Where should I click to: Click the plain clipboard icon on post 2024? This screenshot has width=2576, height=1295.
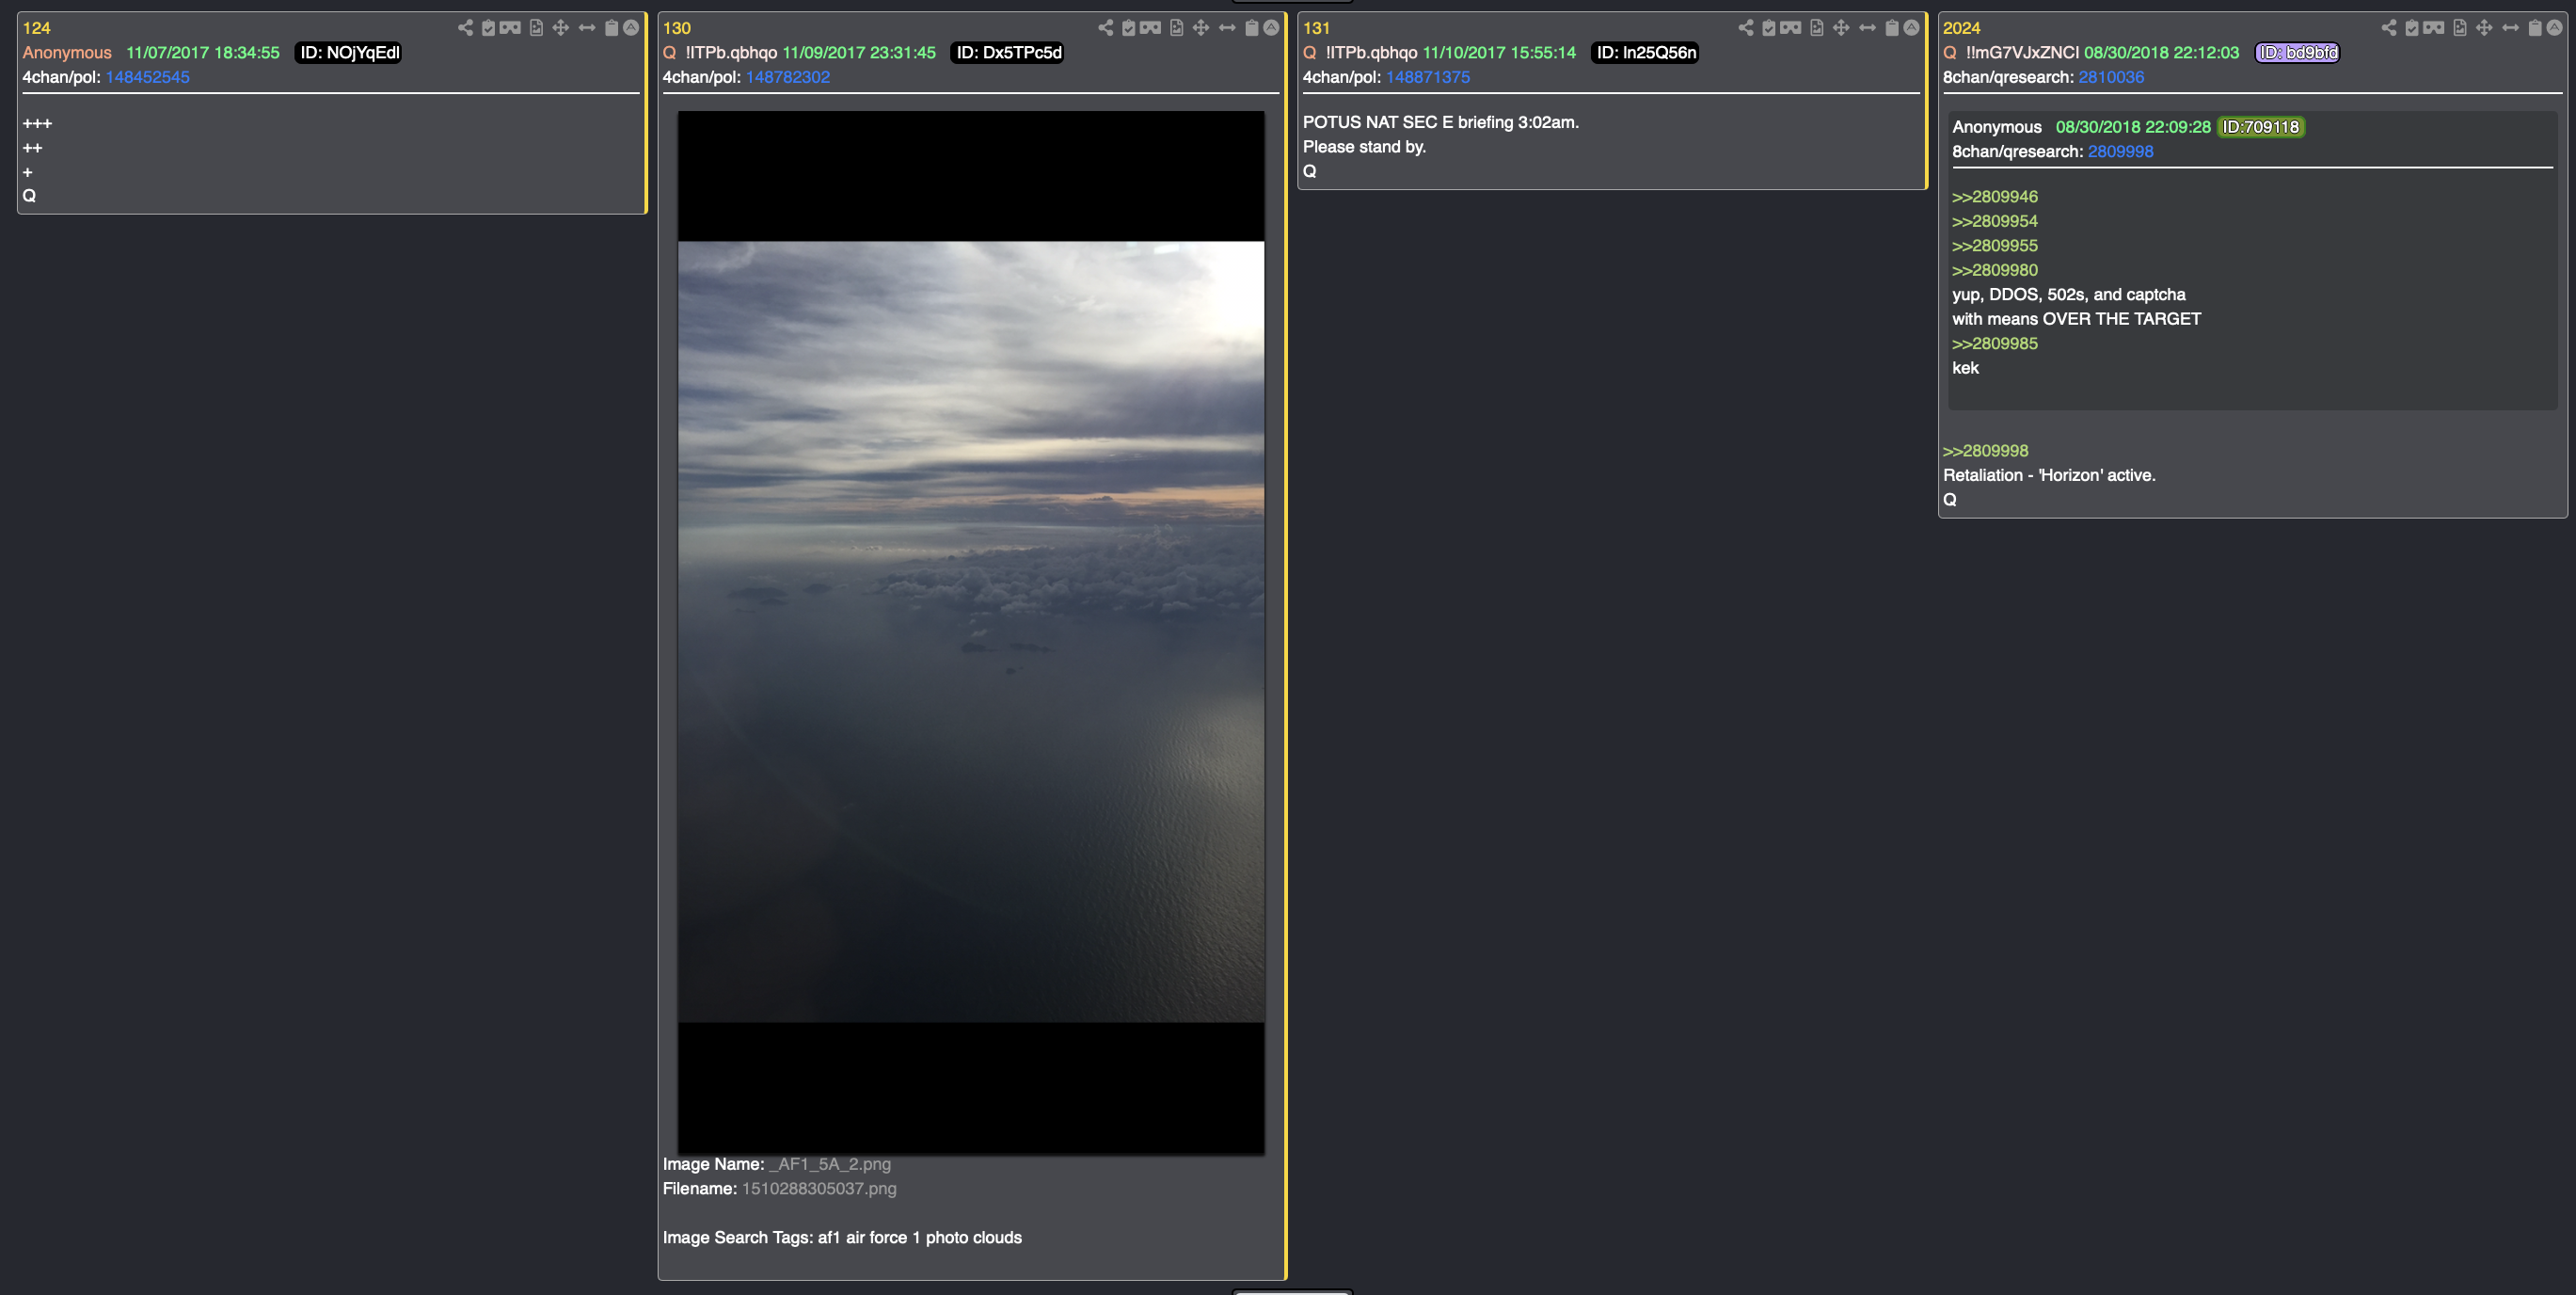(2534, 28)
